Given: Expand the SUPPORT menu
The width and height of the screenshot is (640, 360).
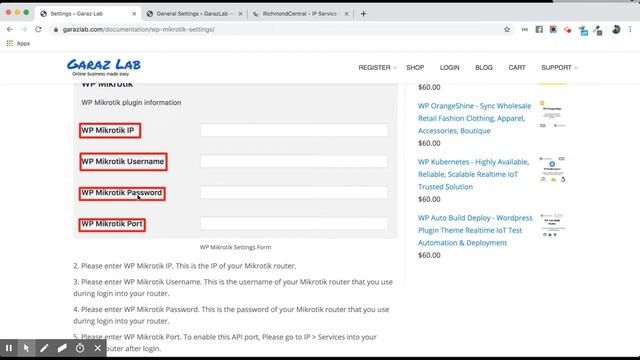Looking at the screenshot, I should click(x=559, y=67).
